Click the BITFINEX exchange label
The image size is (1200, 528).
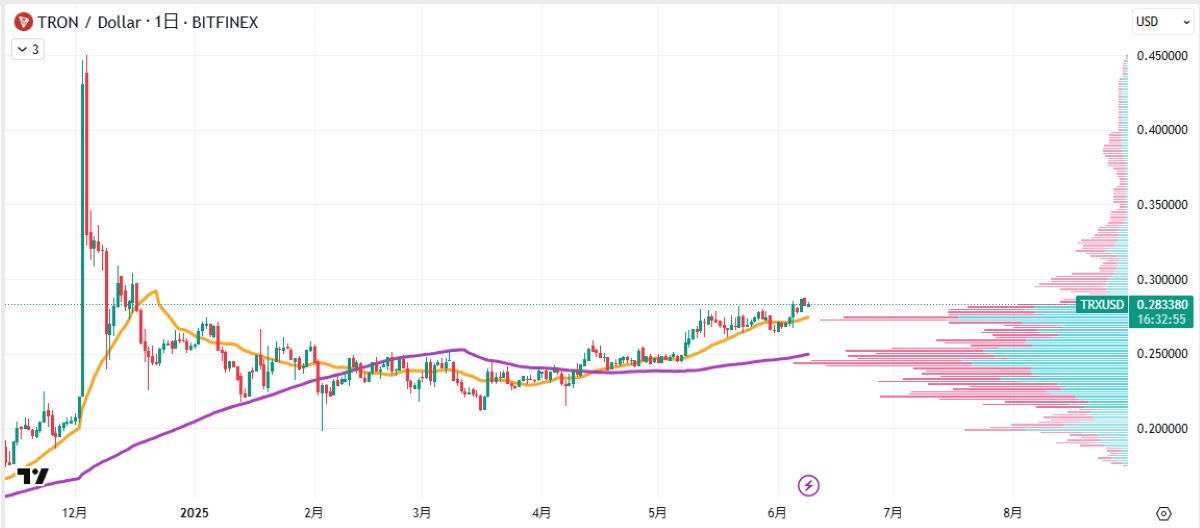point(225,21)
